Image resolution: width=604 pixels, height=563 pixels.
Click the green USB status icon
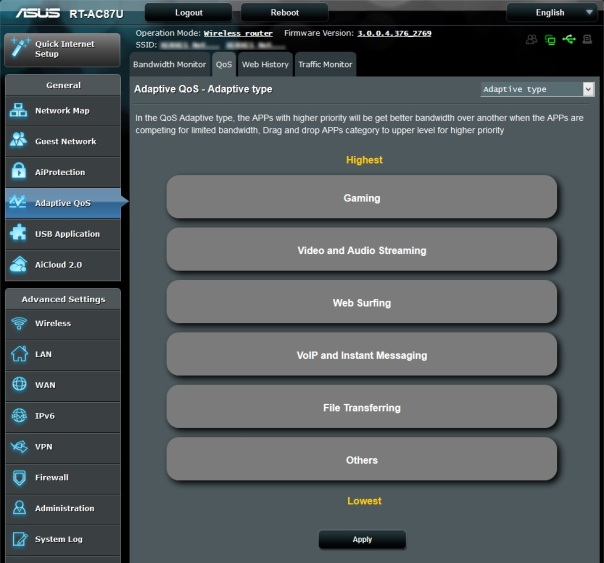pos(569,39)
